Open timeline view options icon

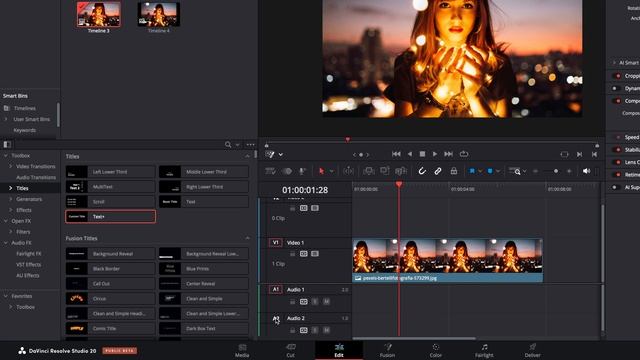coord(270,171)
